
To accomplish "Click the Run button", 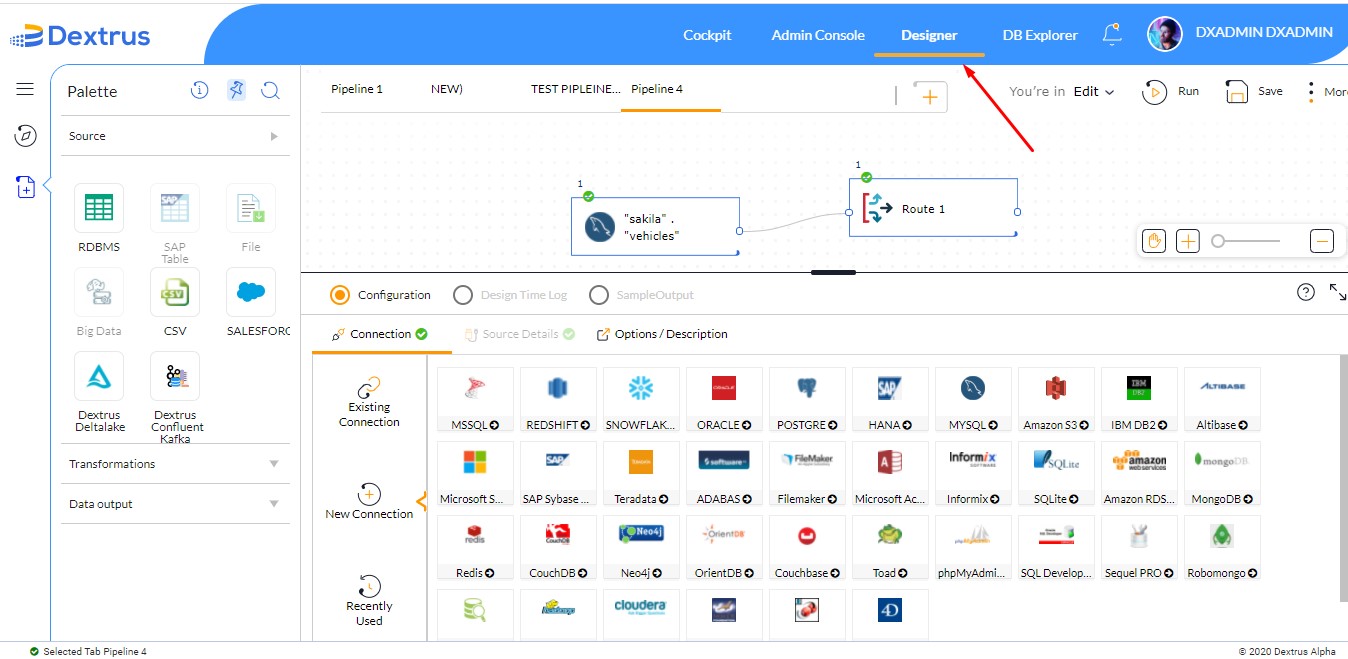I will 1171,91.
